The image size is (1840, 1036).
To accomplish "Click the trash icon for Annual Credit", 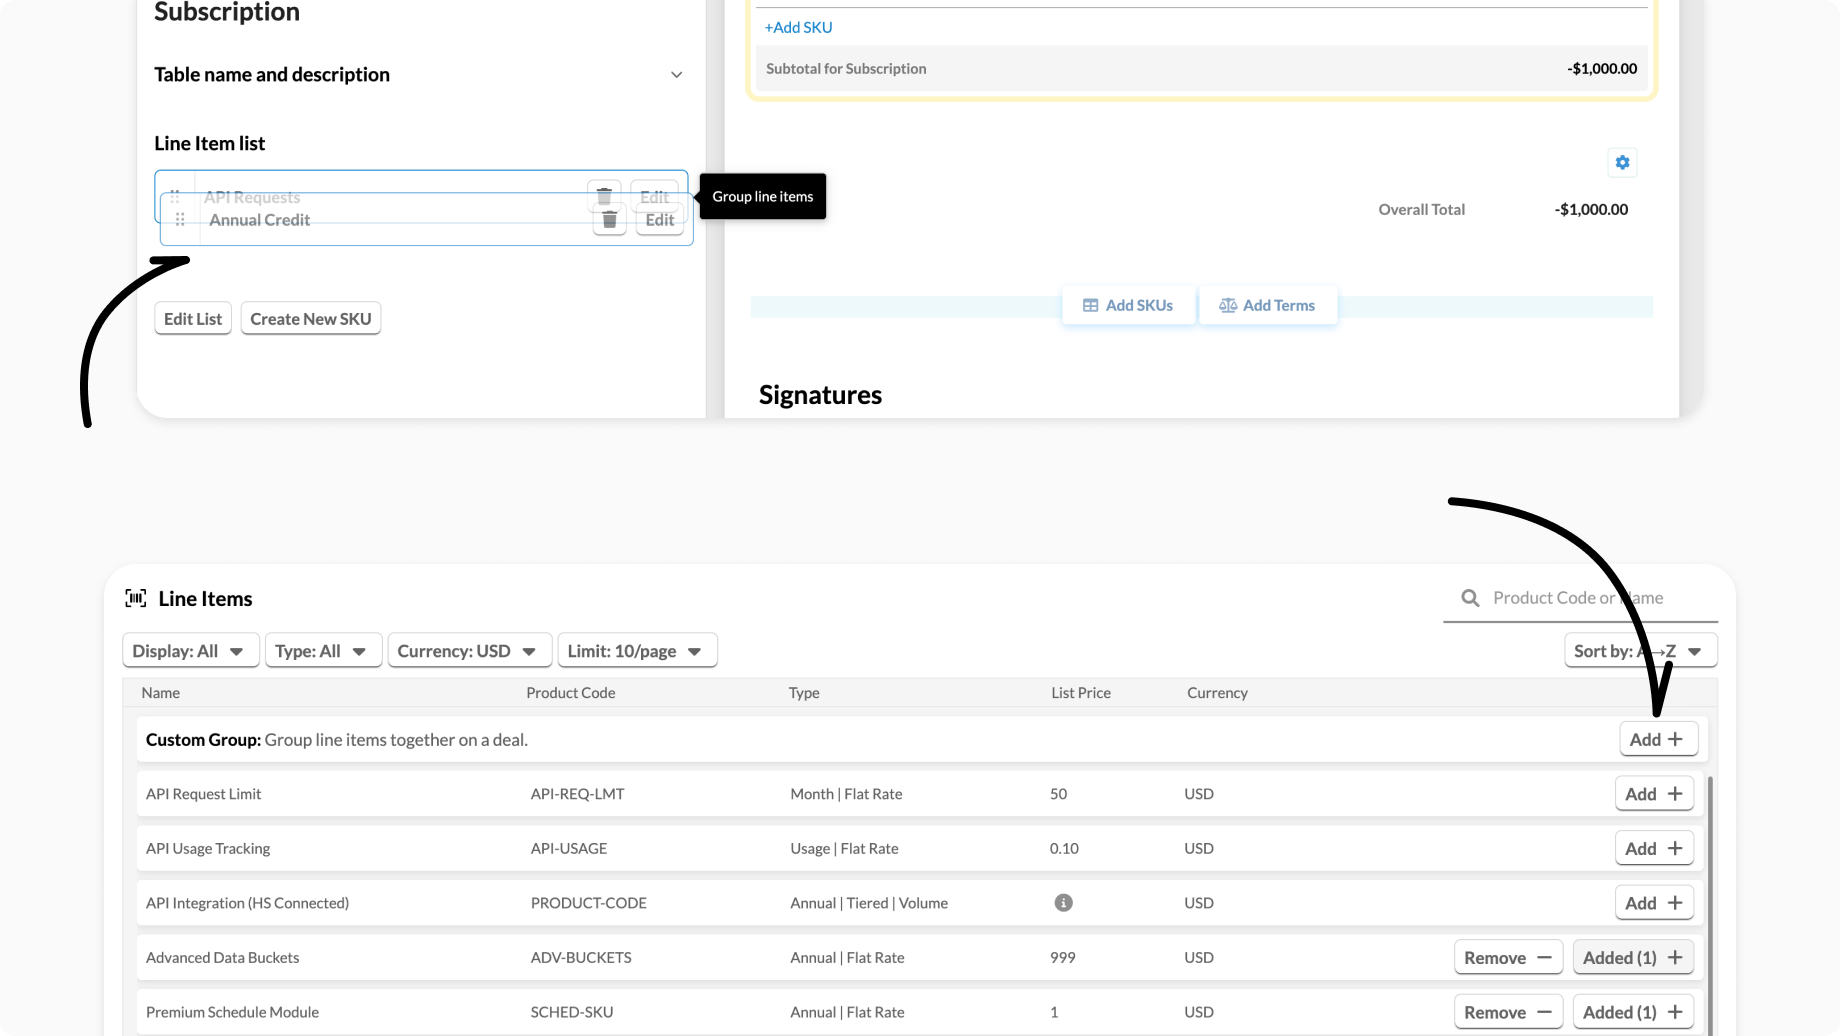I will pyautogui.click(x=609, y=220).
